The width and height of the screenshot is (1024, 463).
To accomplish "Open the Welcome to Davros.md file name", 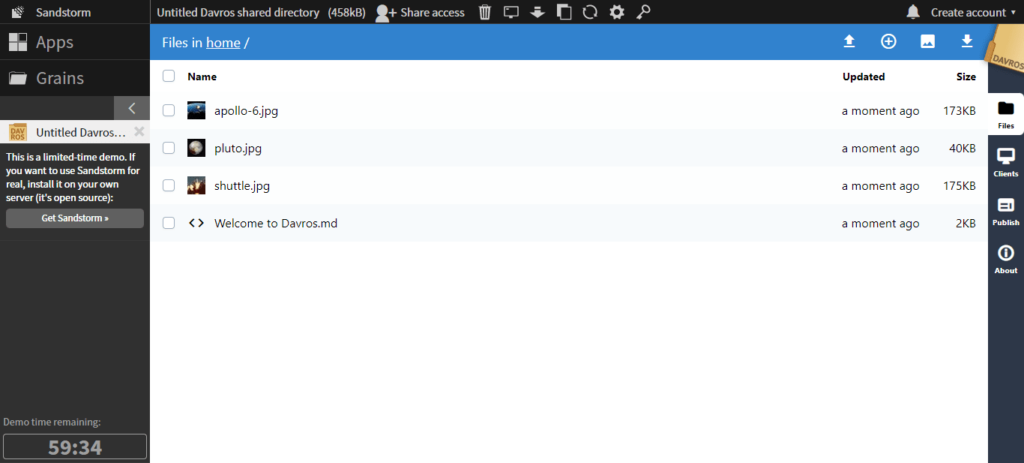I will pyautogui.click(x=276, y=223).
